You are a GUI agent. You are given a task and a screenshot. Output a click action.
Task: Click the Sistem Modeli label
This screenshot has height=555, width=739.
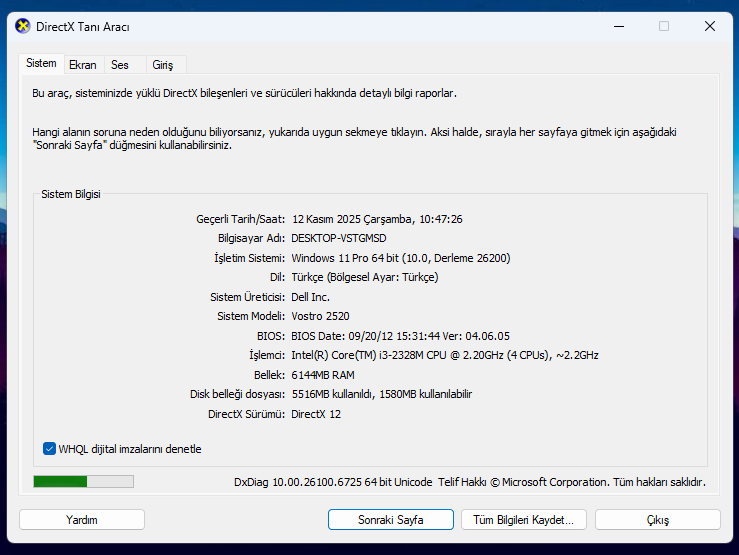[251, 317]
